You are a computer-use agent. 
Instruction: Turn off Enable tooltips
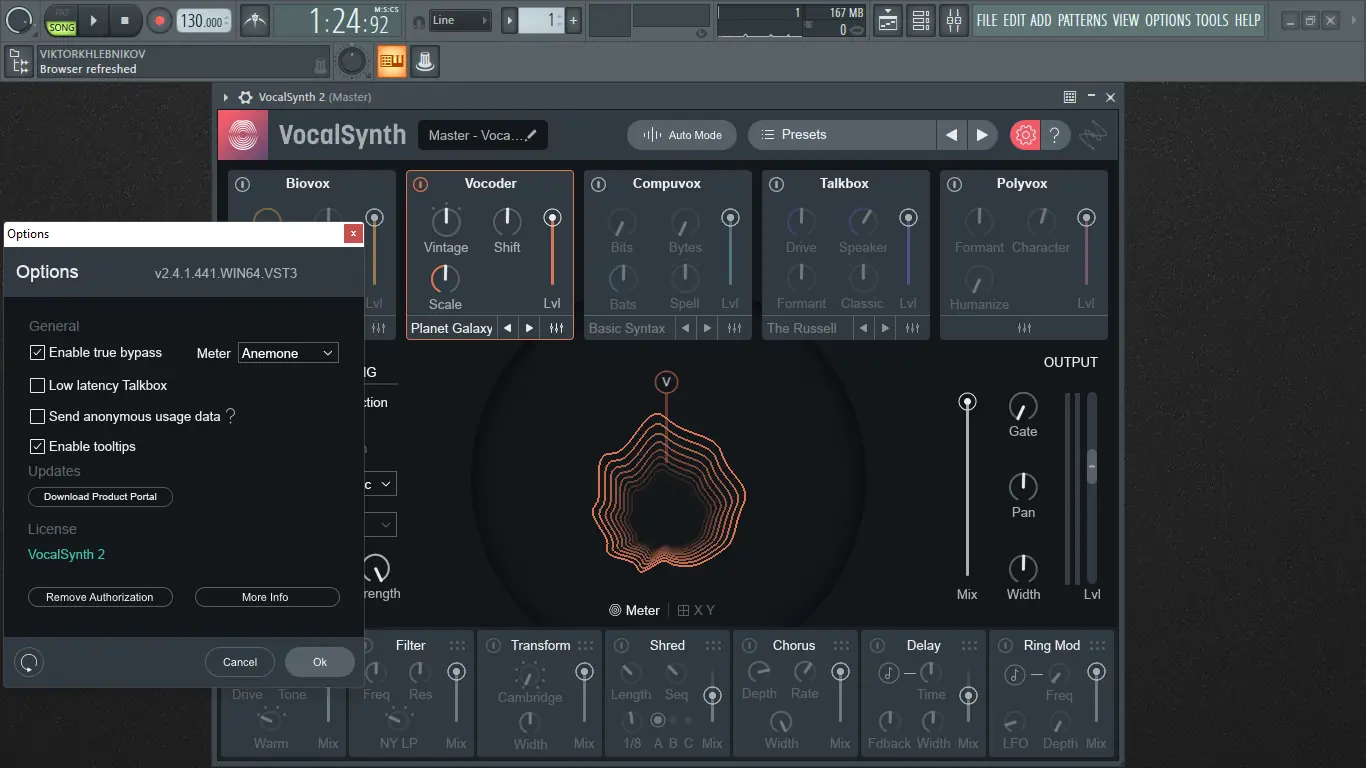point(37,446)
